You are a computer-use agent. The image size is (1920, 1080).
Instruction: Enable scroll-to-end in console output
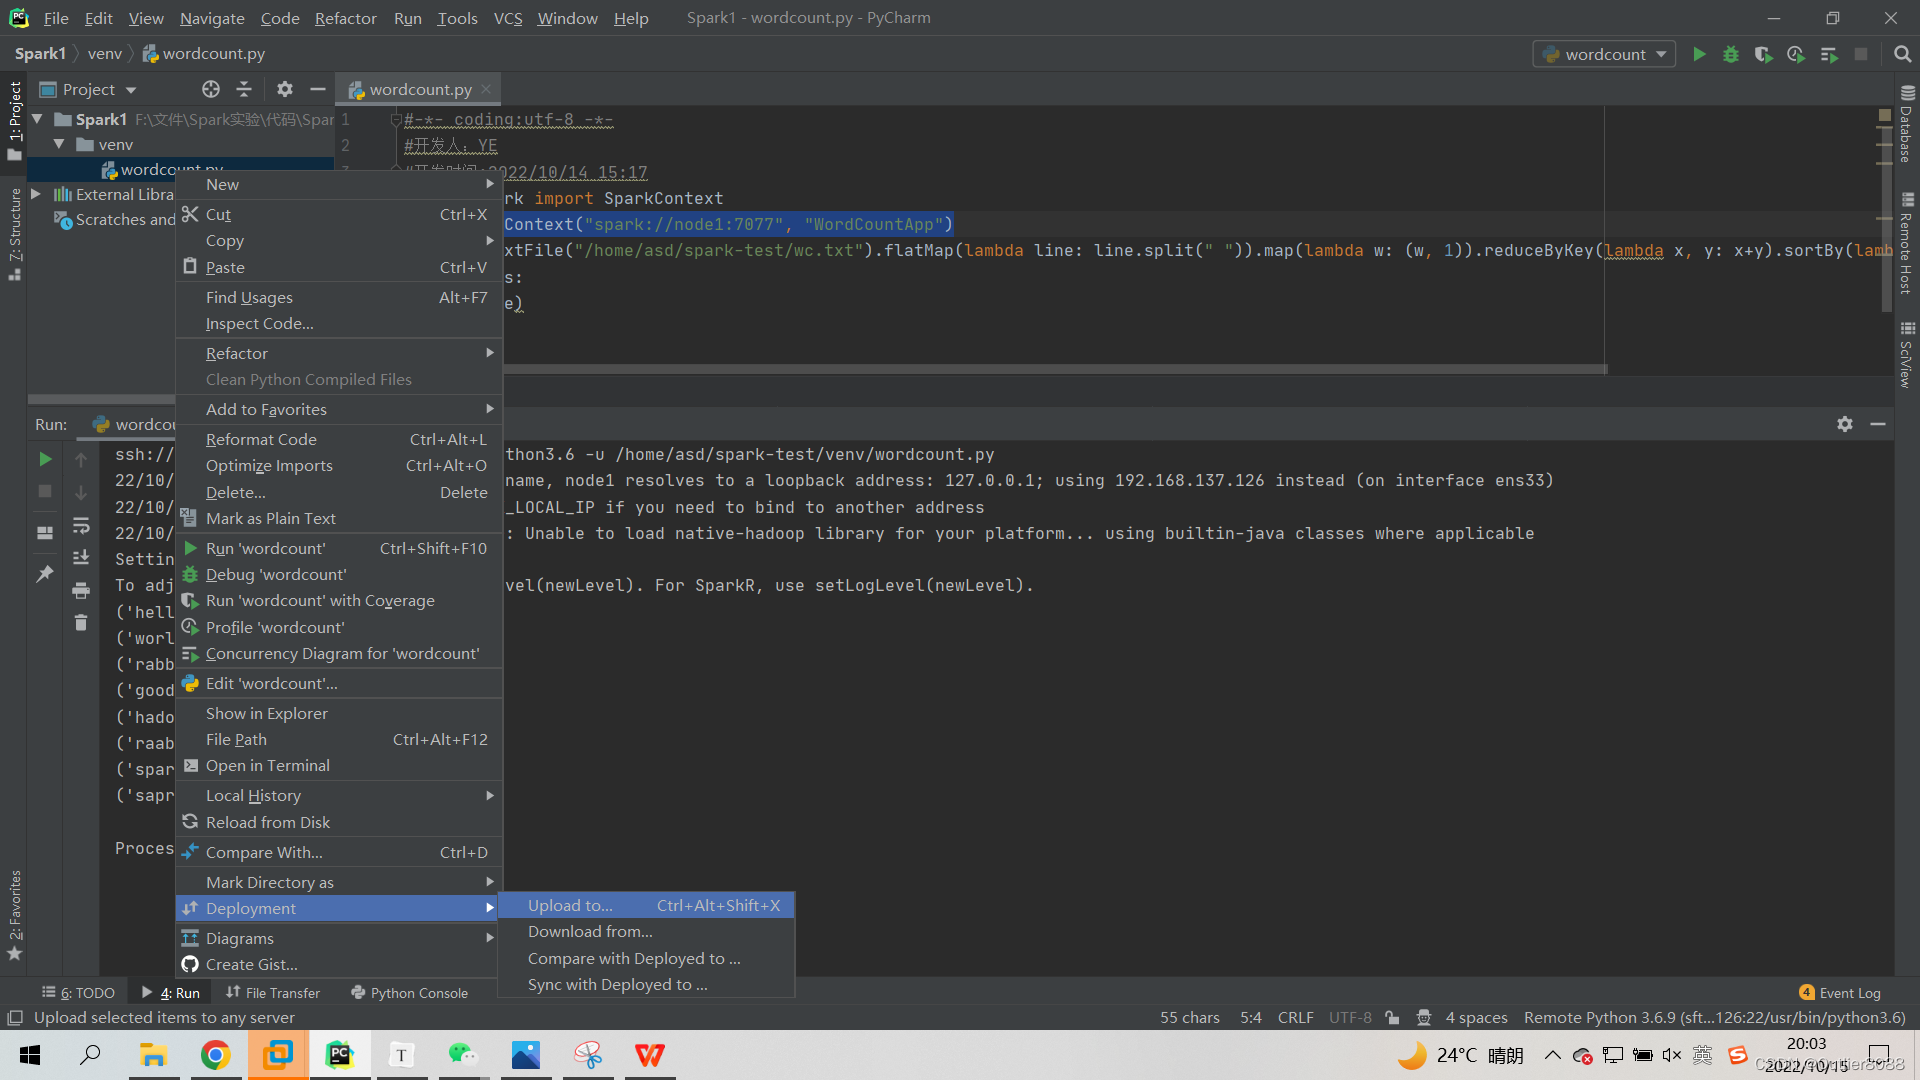click(81, 557)
